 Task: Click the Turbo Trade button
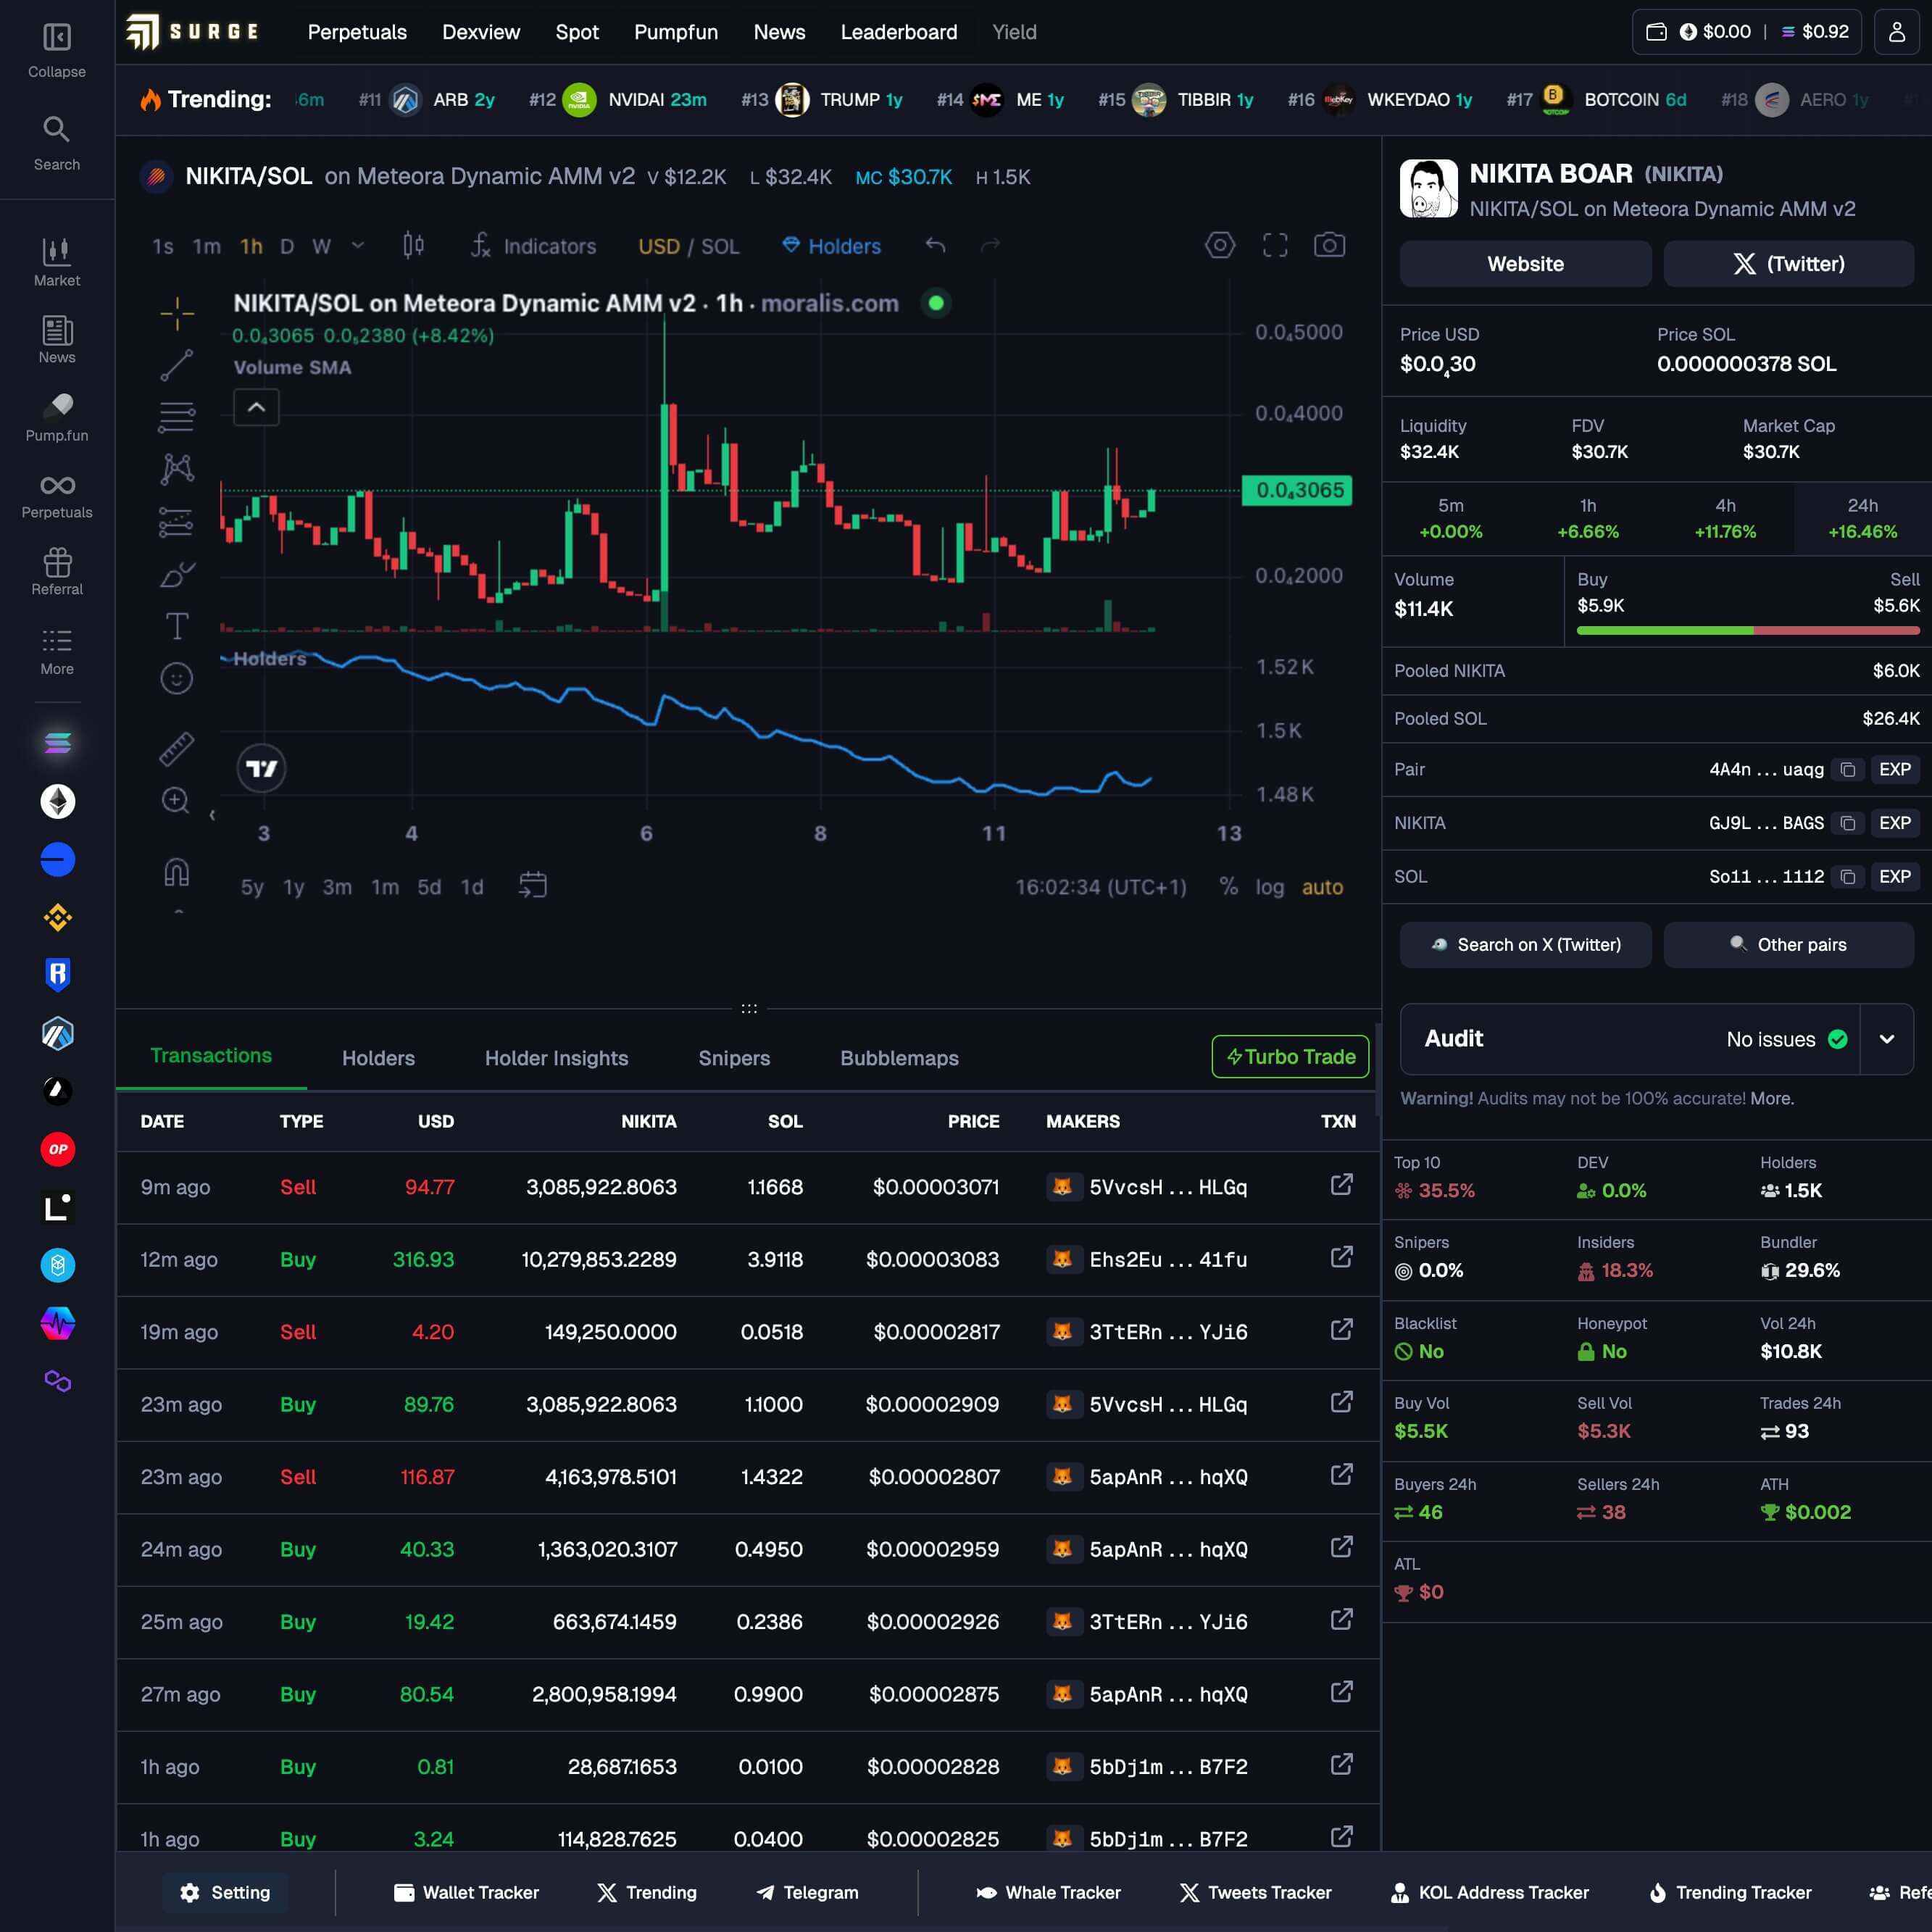pos(1289,1056)
